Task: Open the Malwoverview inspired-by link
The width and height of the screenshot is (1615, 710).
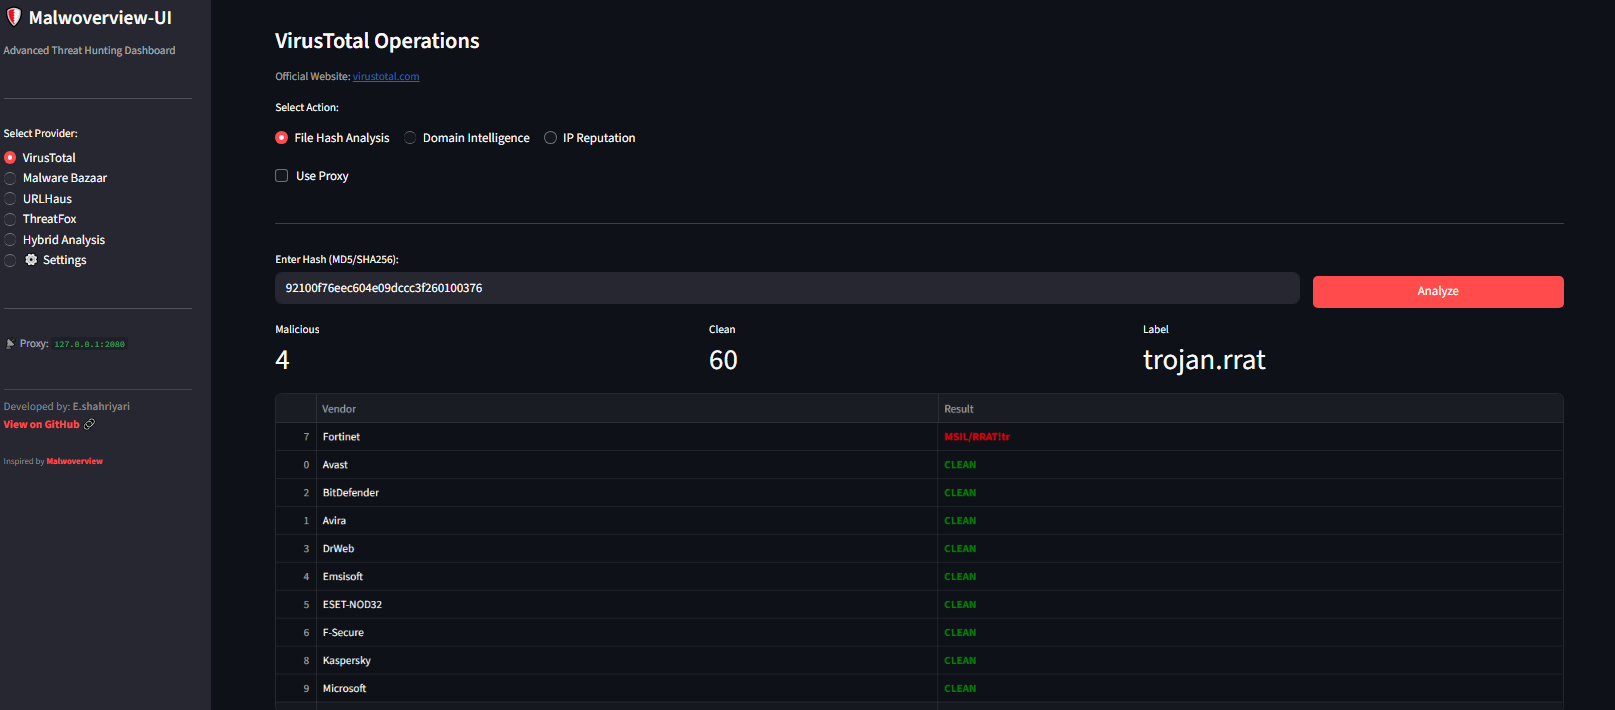Action: pyautogui.click(x=75, y=462)
